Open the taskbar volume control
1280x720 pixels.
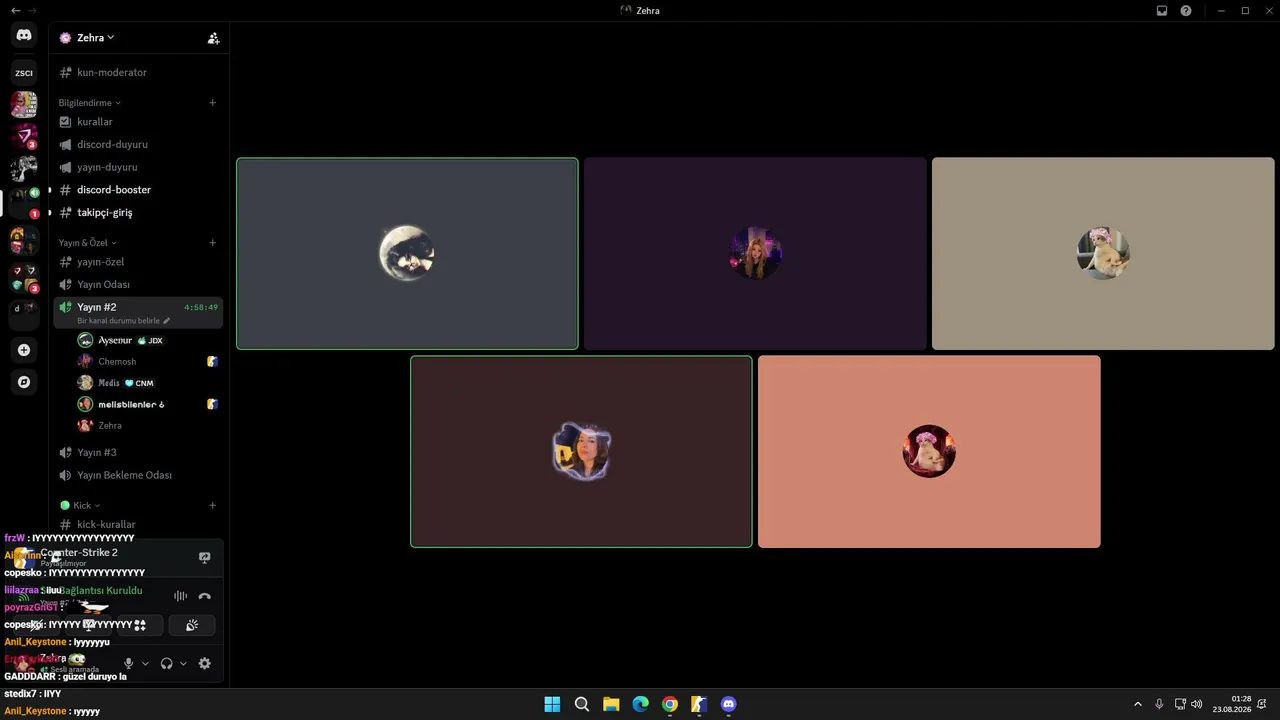pyautogui.click(x=1197, y=704)
